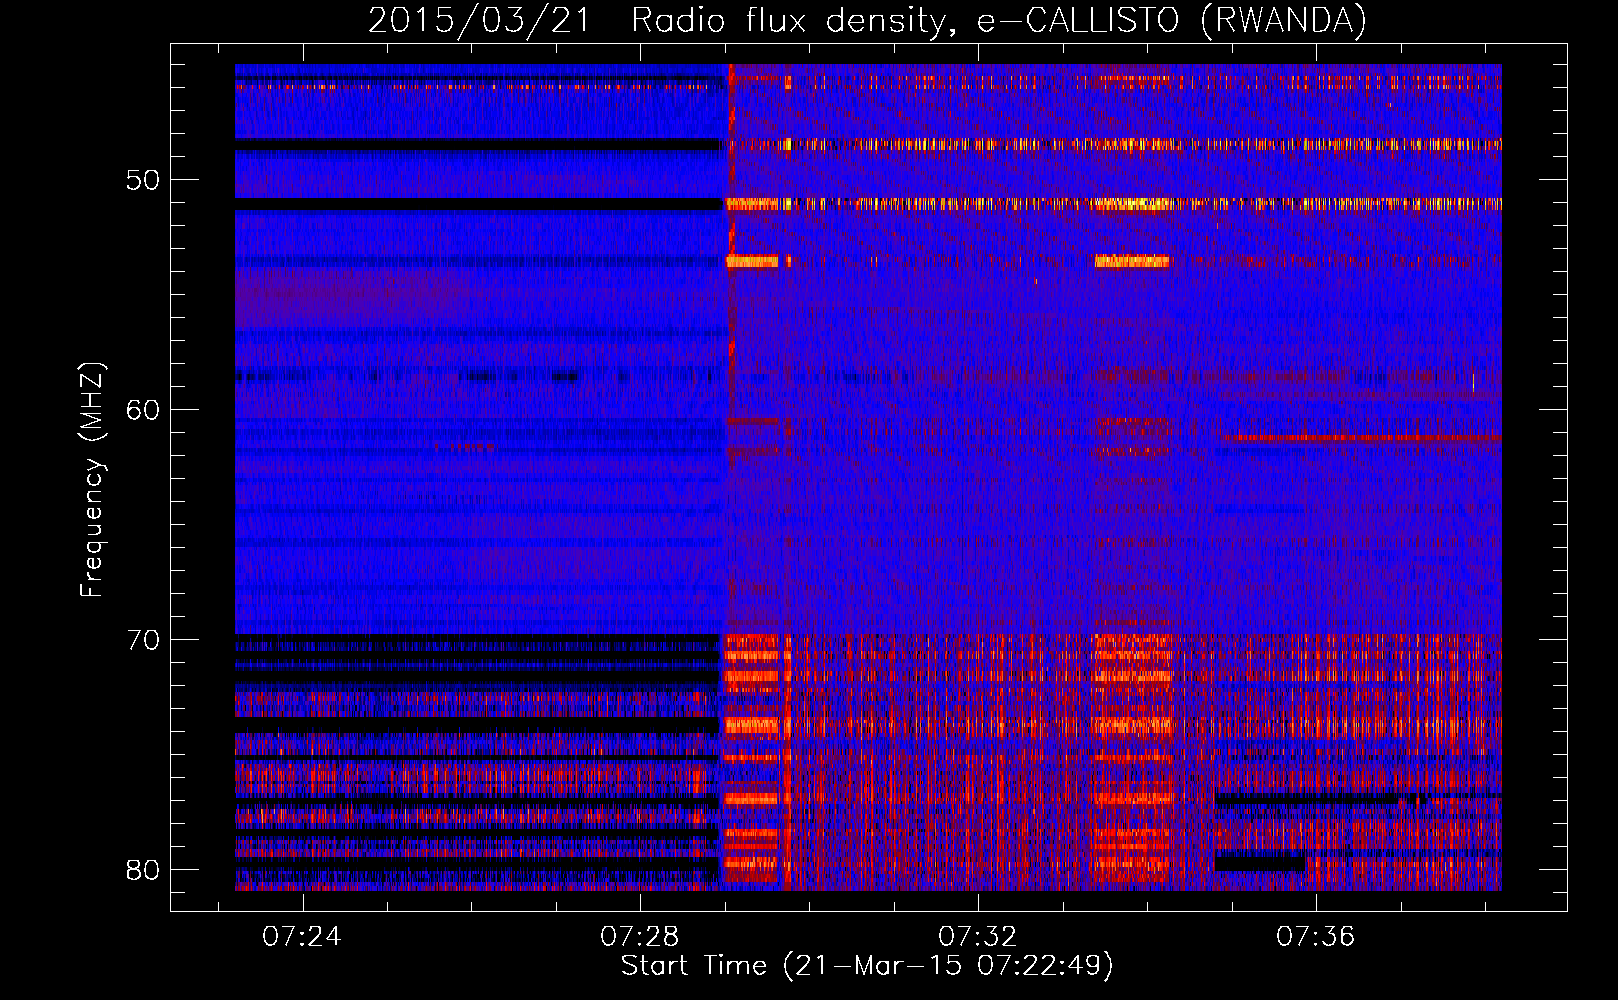Image resolution: width=1618 pixels, height=1000 pixels.
Task: Click the 80 frequency tick label
Action: click(143, 870)
